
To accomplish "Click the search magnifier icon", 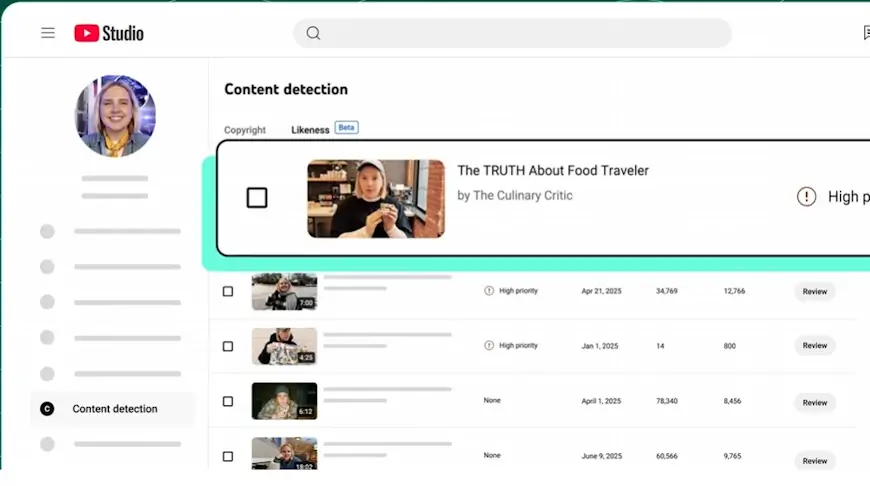I will tap(313, 33).
